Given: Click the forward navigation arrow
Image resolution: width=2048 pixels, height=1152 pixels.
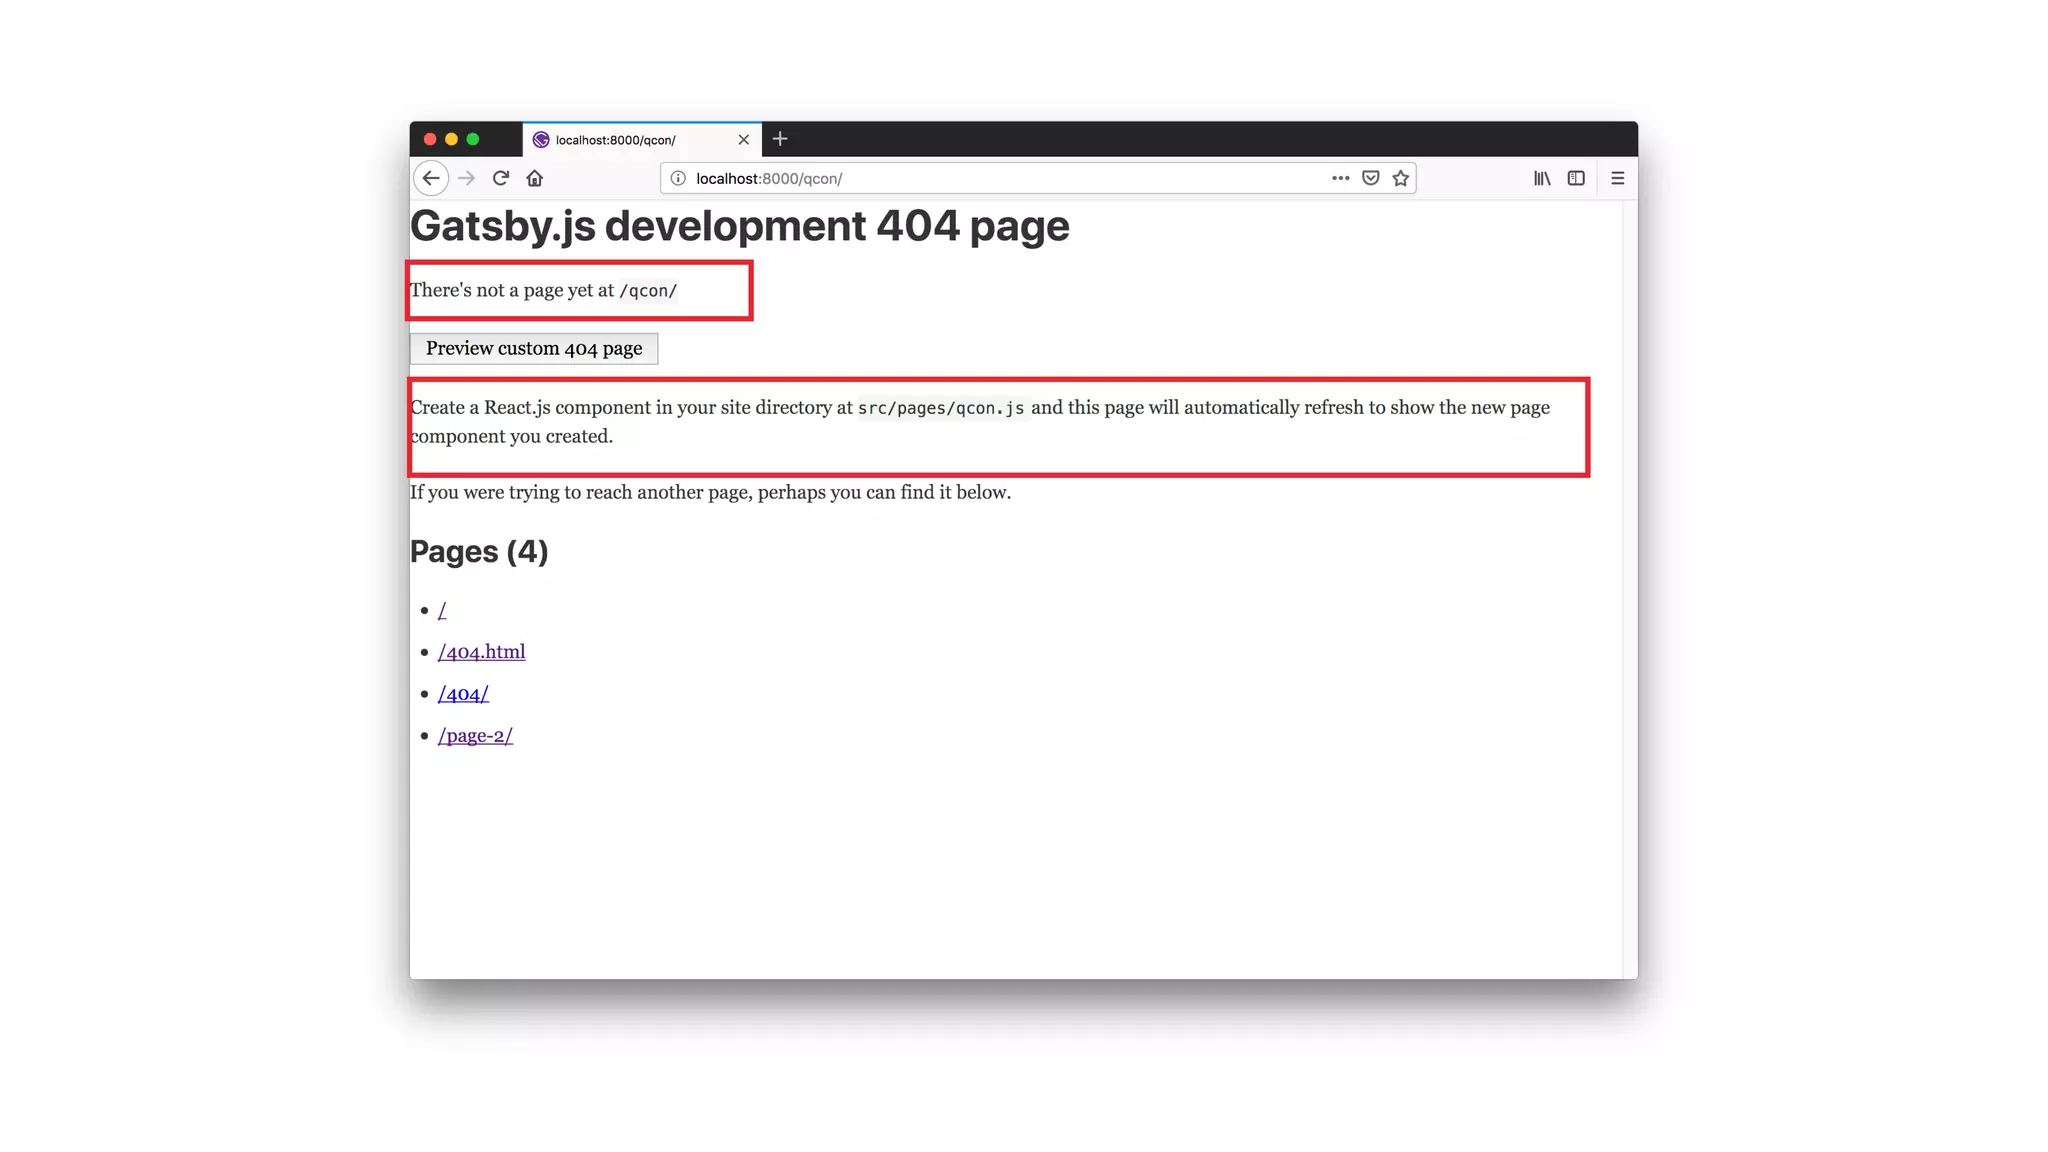Looking at the screenshot, I should pos(466,178).
